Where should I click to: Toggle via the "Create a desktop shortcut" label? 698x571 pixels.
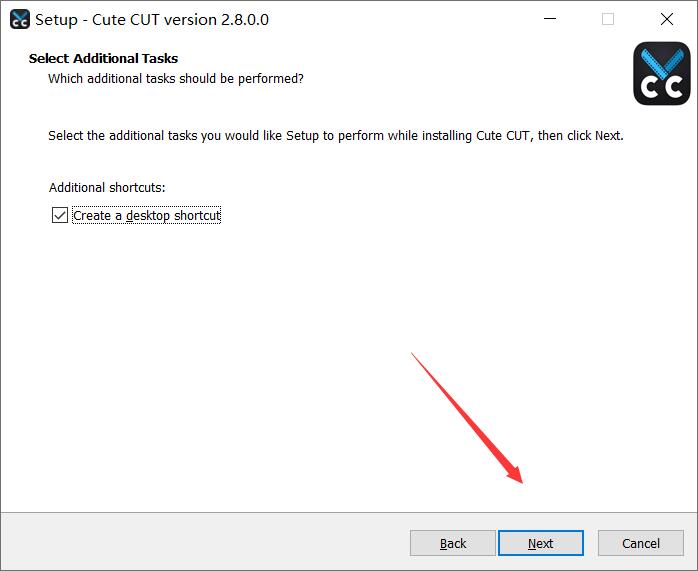[x=146, y=215]
